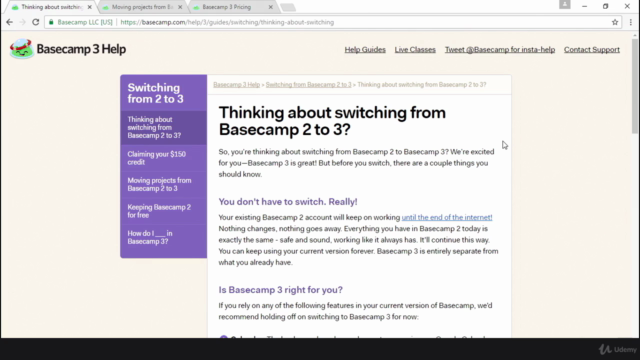Click 'Basecamp 3 Help' breadcrumb link
The image size is (640, 360).
236,84
